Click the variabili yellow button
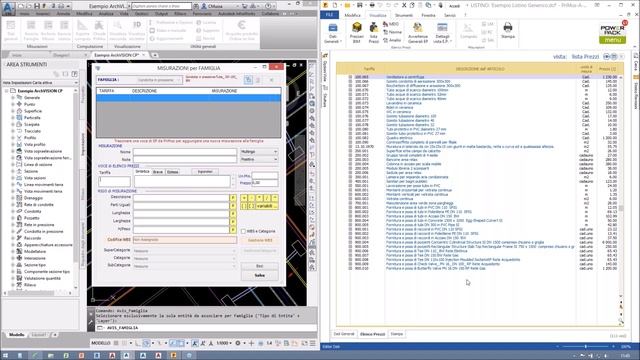Viewport: 640px width, 360px height. coord(267,206)
